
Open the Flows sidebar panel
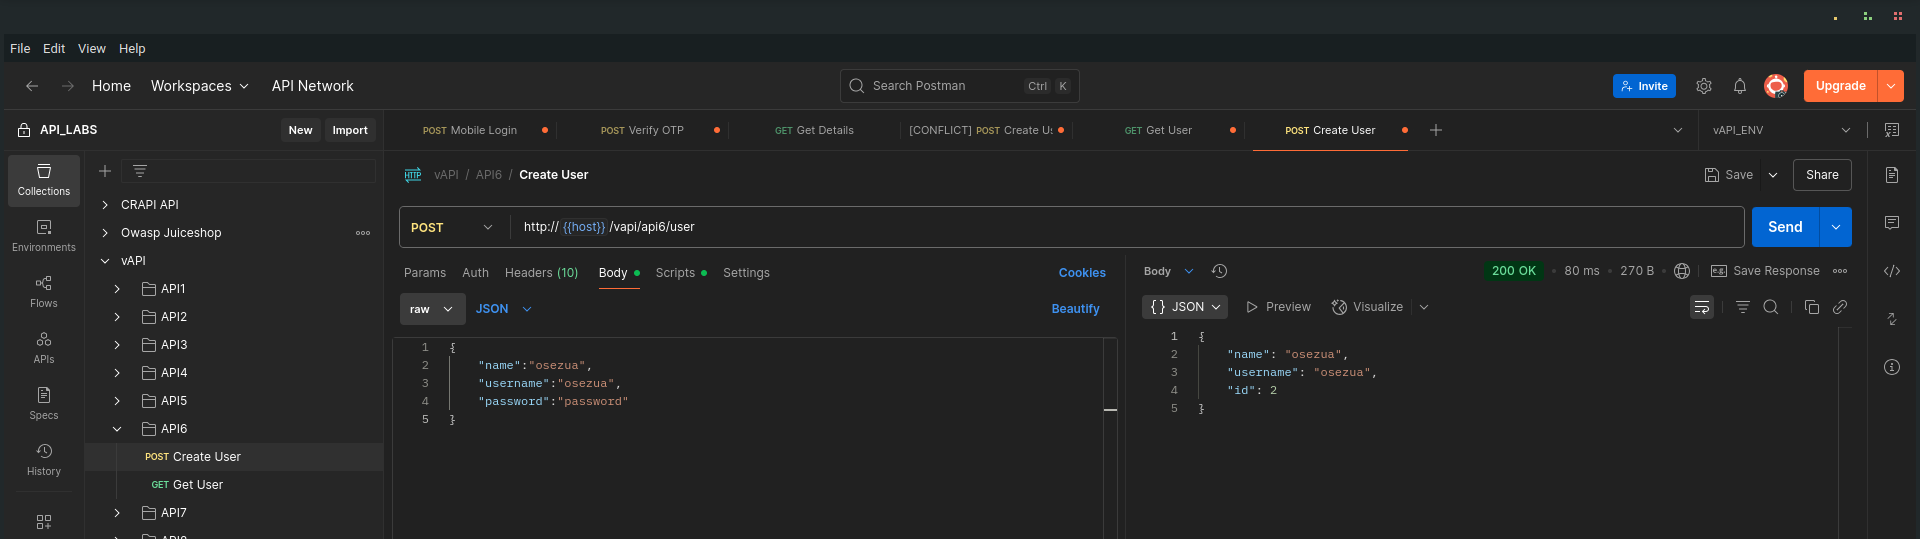[x=44, y=292]
